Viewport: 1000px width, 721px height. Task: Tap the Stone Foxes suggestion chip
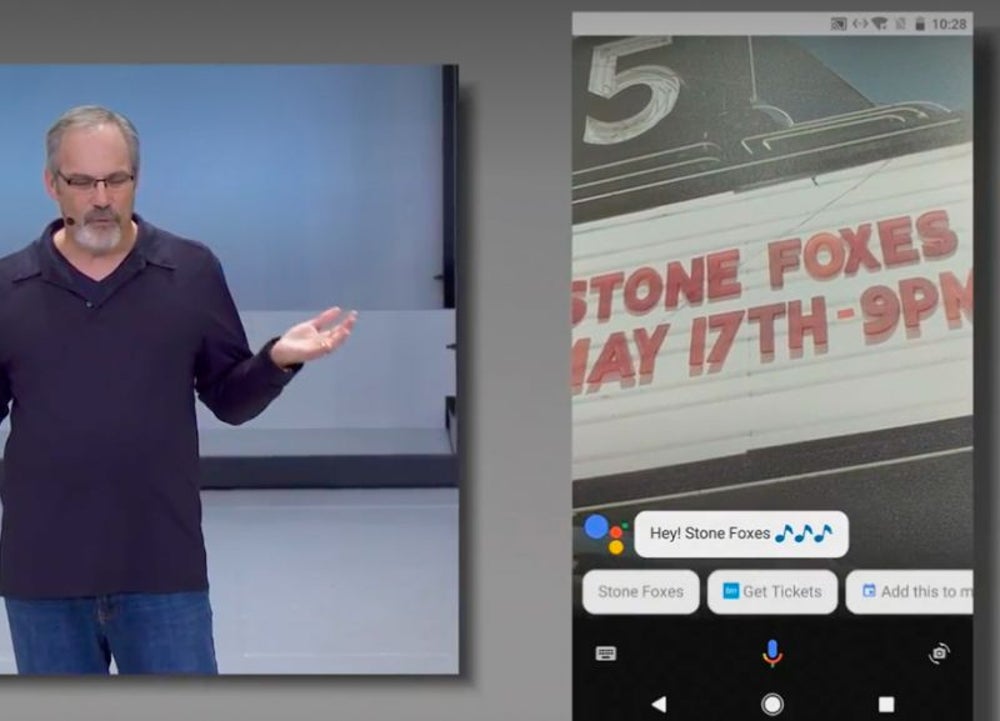(x=640, y=592)
